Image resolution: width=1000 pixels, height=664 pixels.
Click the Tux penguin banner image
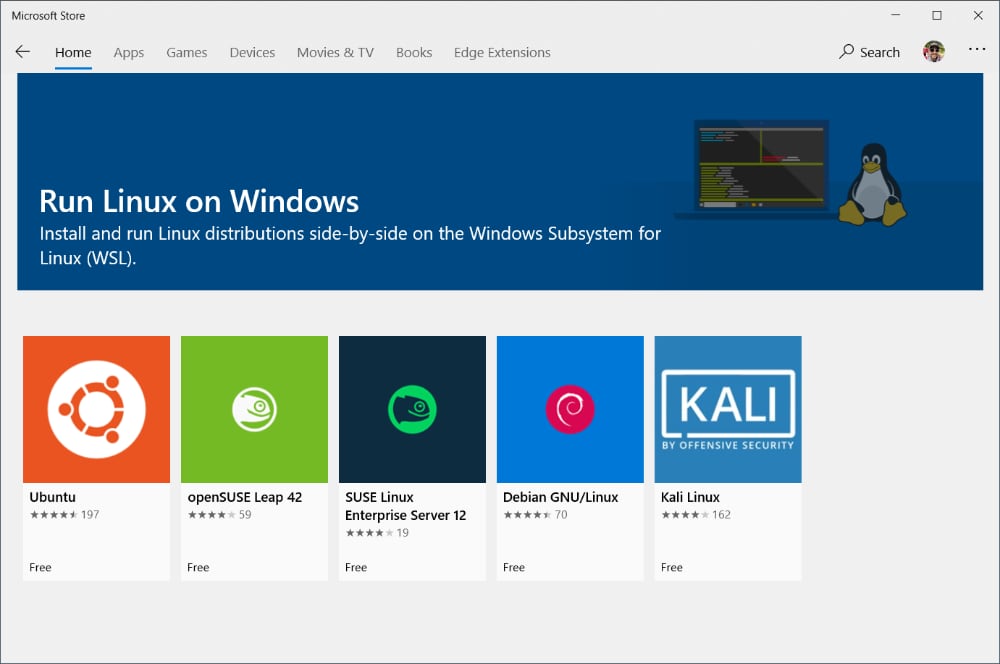pos(873,184)
